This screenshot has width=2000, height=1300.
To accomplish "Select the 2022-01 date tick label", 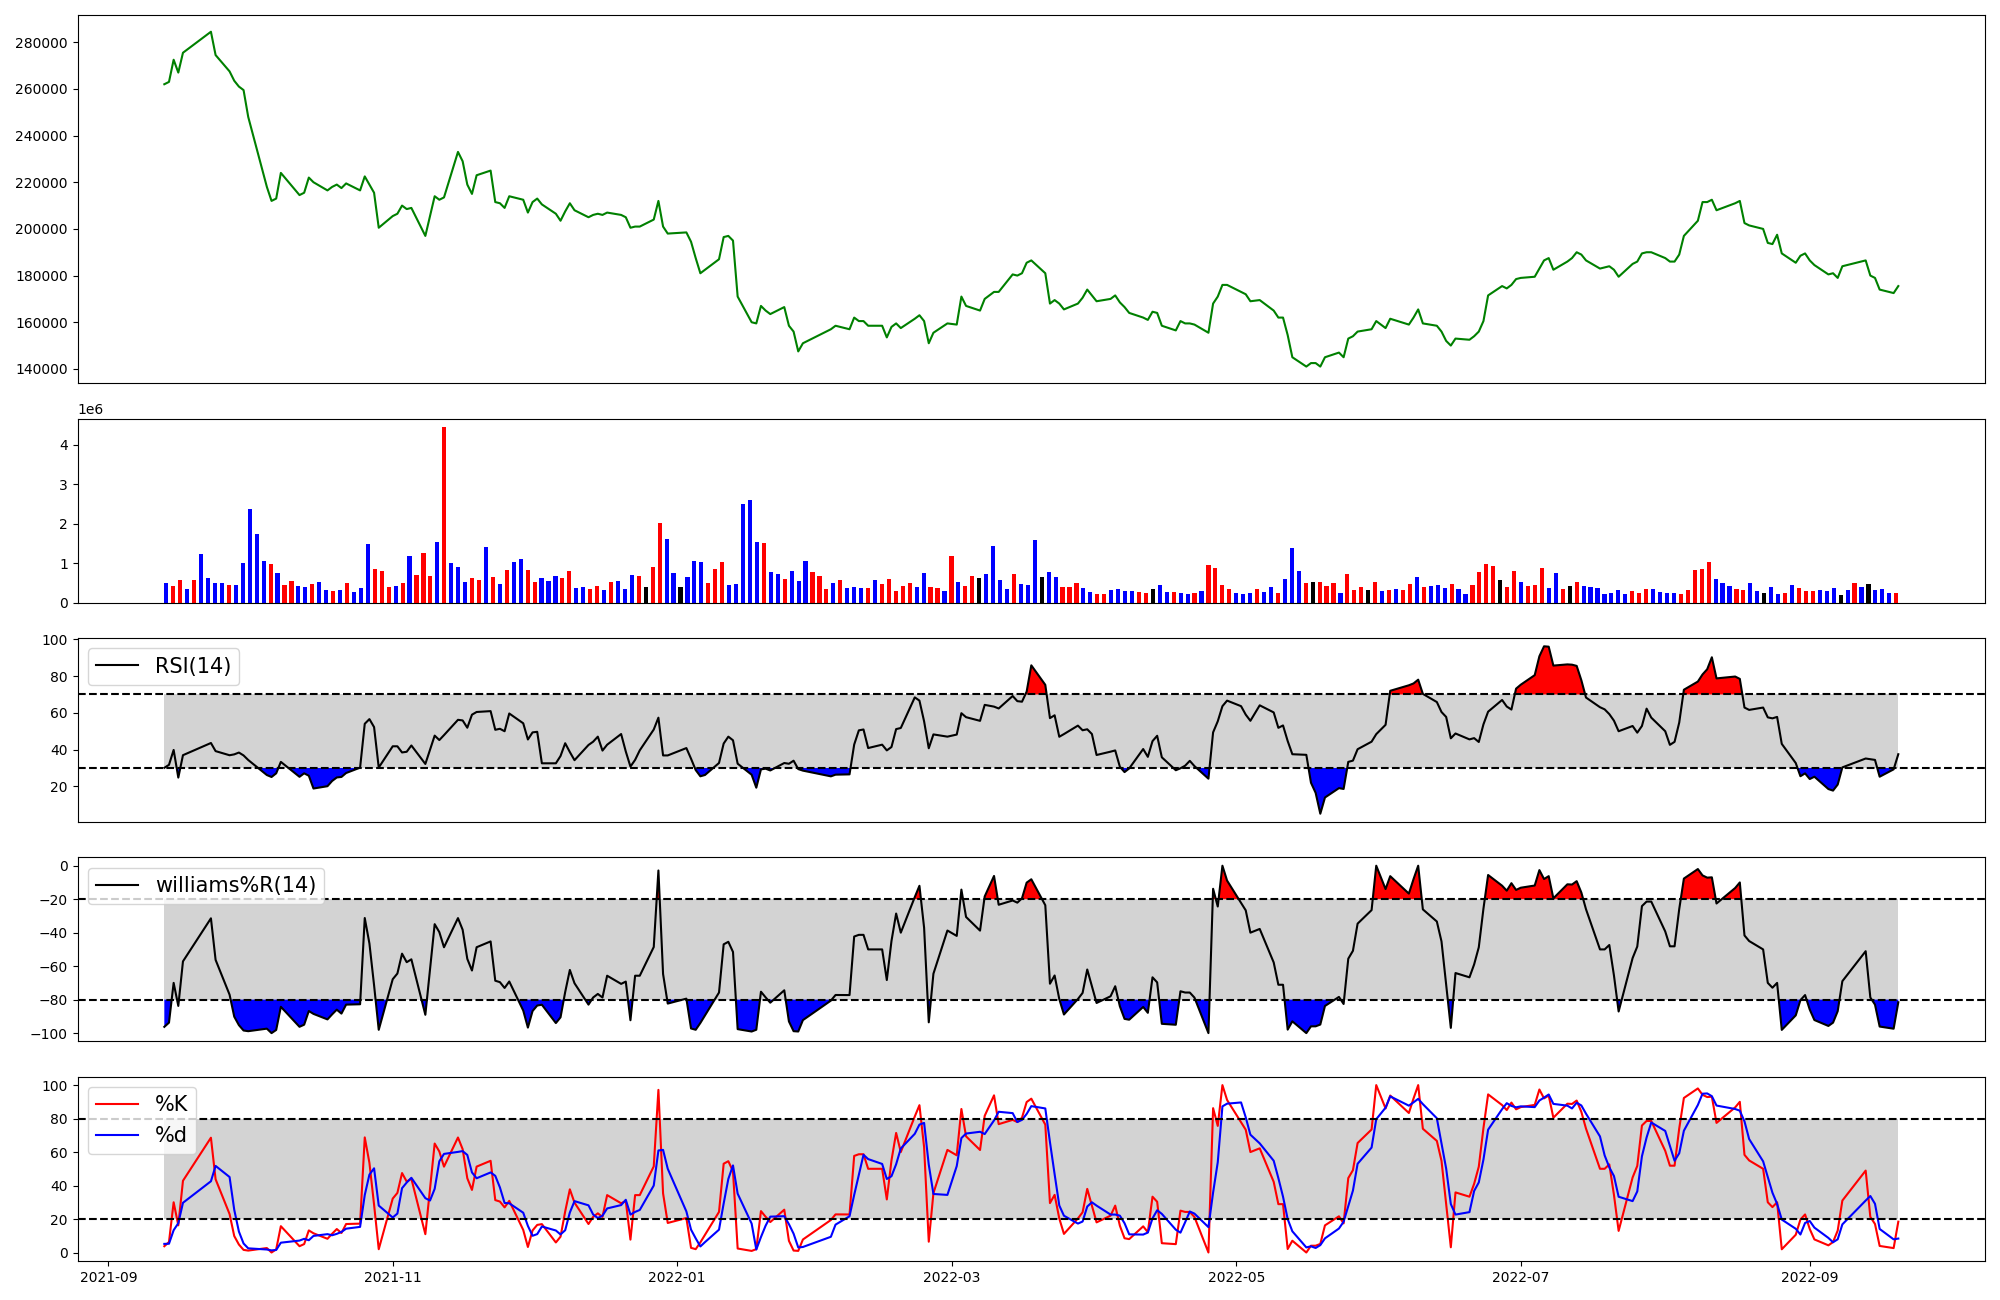I will point(678,1277).
